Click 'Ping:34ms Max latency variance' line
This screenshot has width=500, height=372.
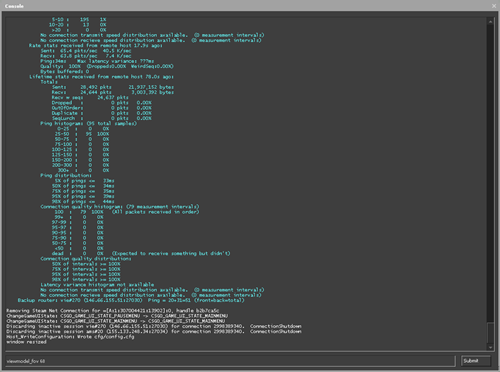(x=97, y=61)
